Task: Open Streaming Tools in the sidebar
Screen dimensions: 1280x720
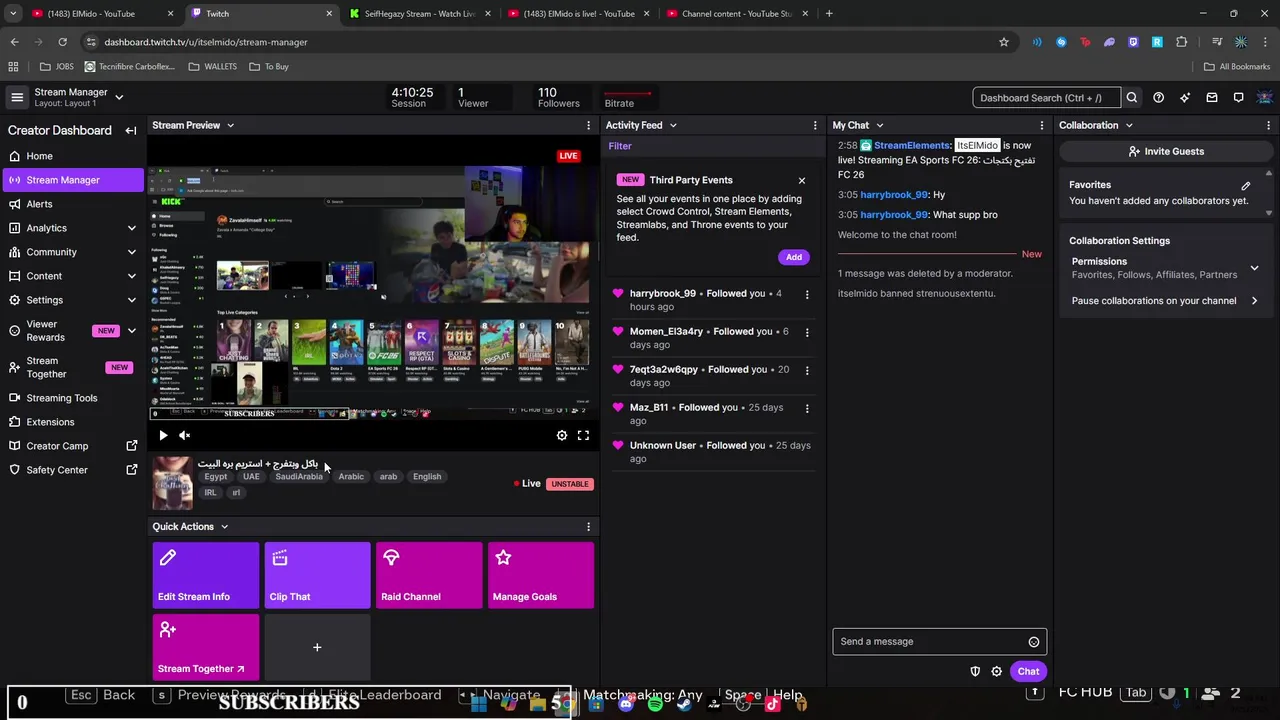Action: (x=72, y=398)
